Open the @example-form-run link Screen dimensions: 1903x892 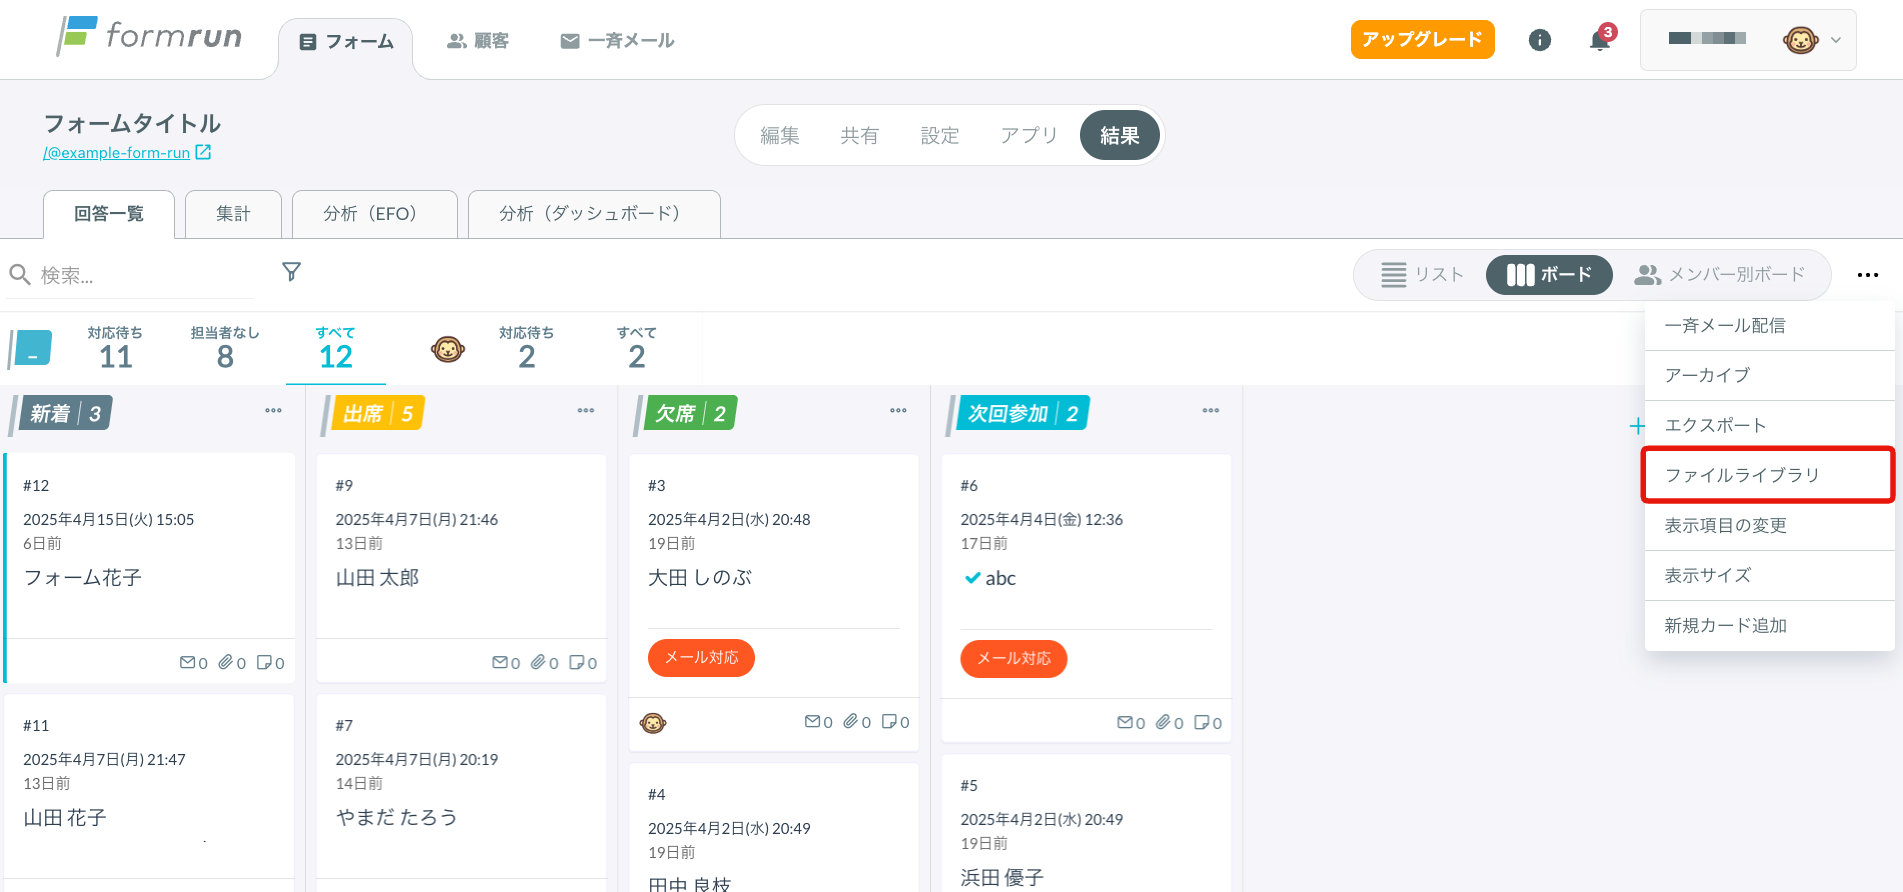[117, 153]
